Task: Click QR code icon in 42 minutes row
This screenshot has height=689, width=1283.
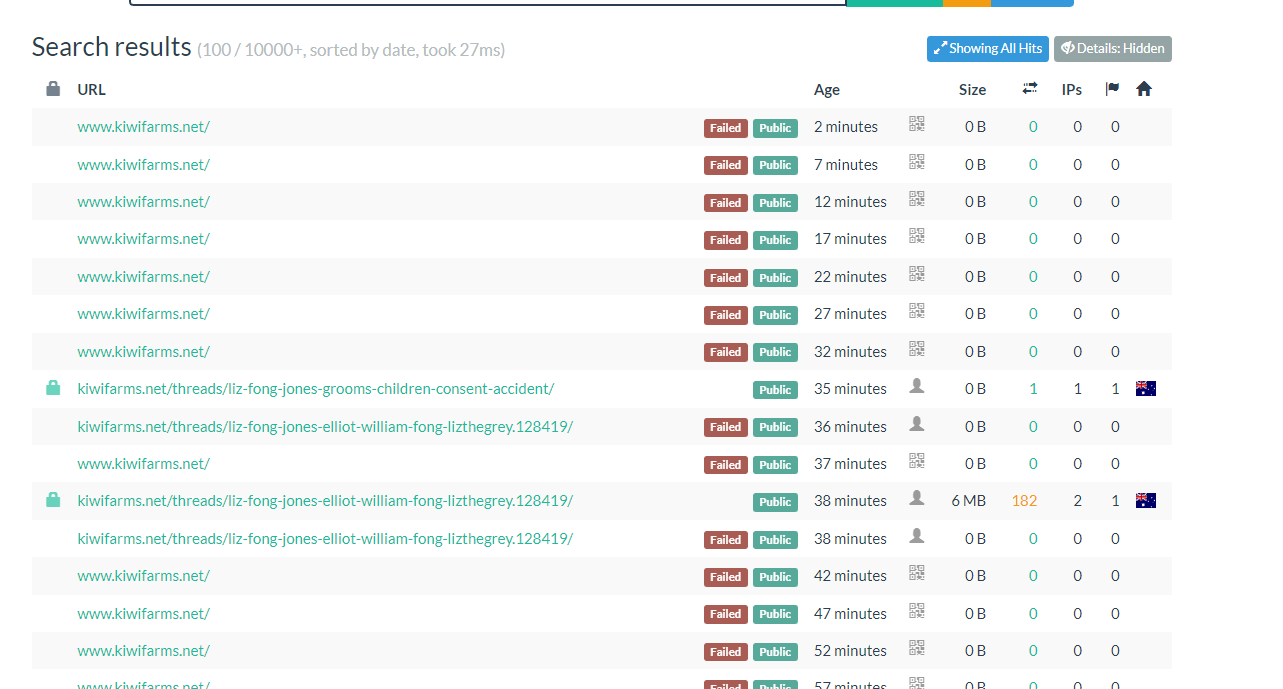Action: [916, 573]
